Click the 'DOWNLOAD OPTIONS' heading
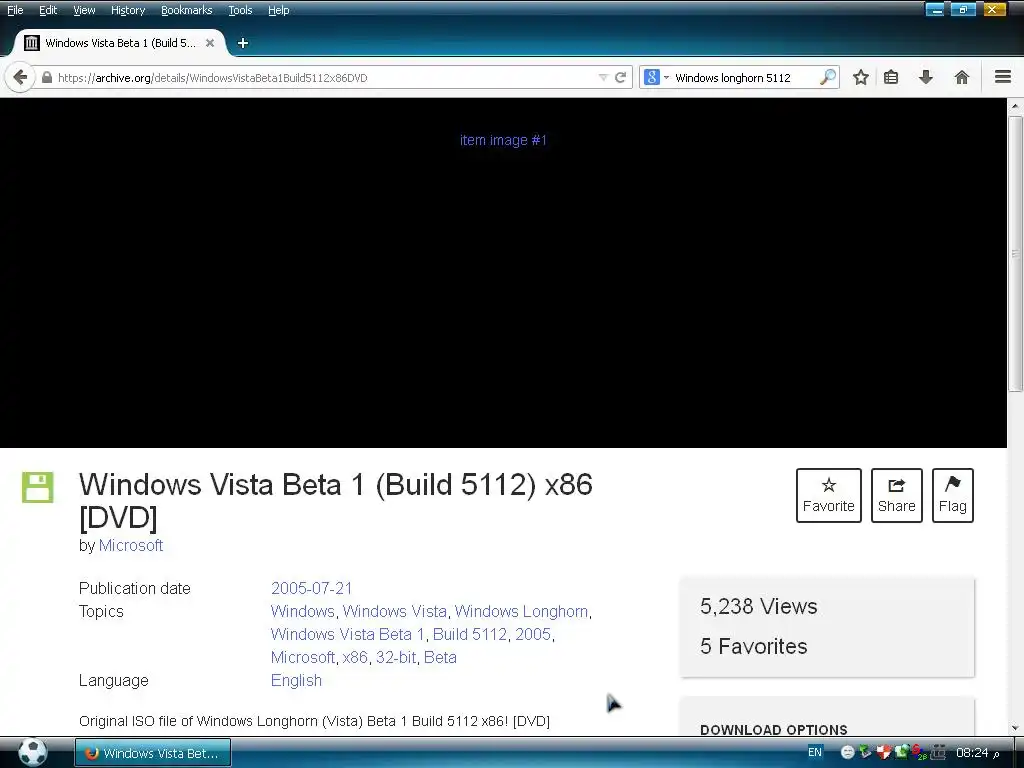The image size is (1024, 768). coord(773,729)
